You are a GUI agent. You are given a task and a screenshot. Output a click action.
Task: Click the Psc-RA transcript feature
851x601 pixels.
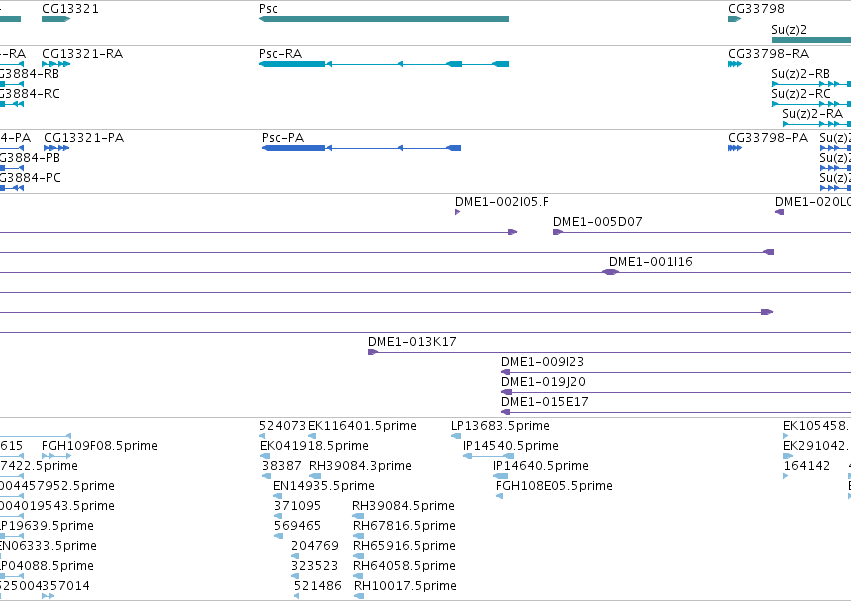[384, 64]
